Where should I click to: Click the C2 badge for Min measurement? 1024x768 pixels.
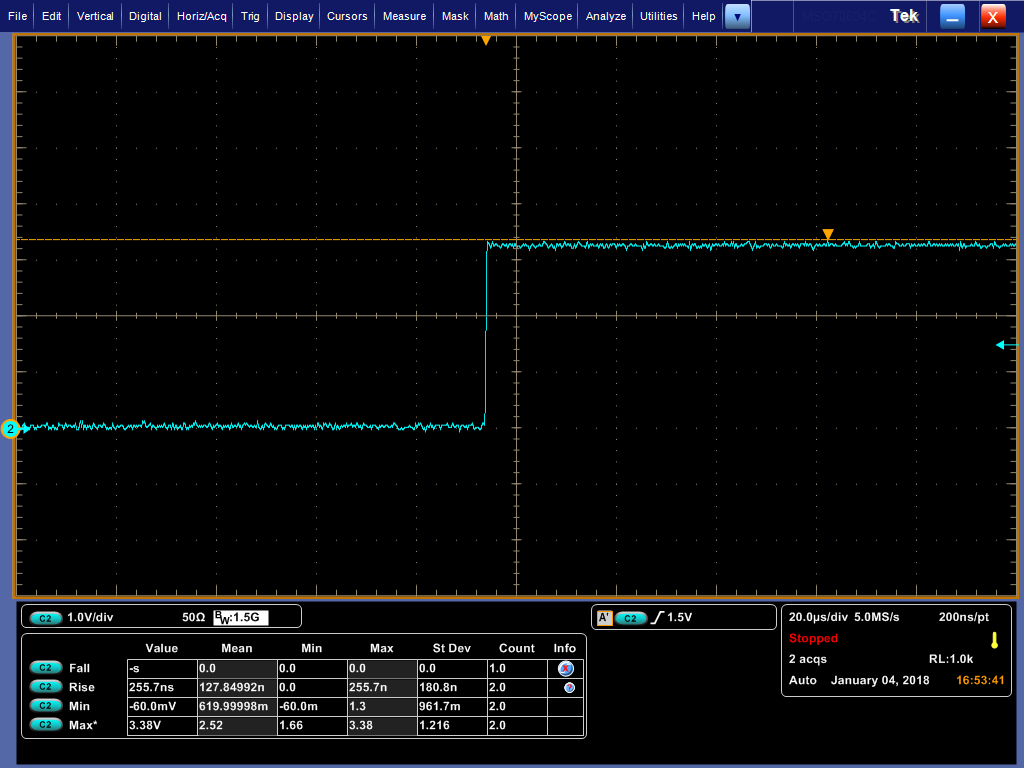coord(46,705)
